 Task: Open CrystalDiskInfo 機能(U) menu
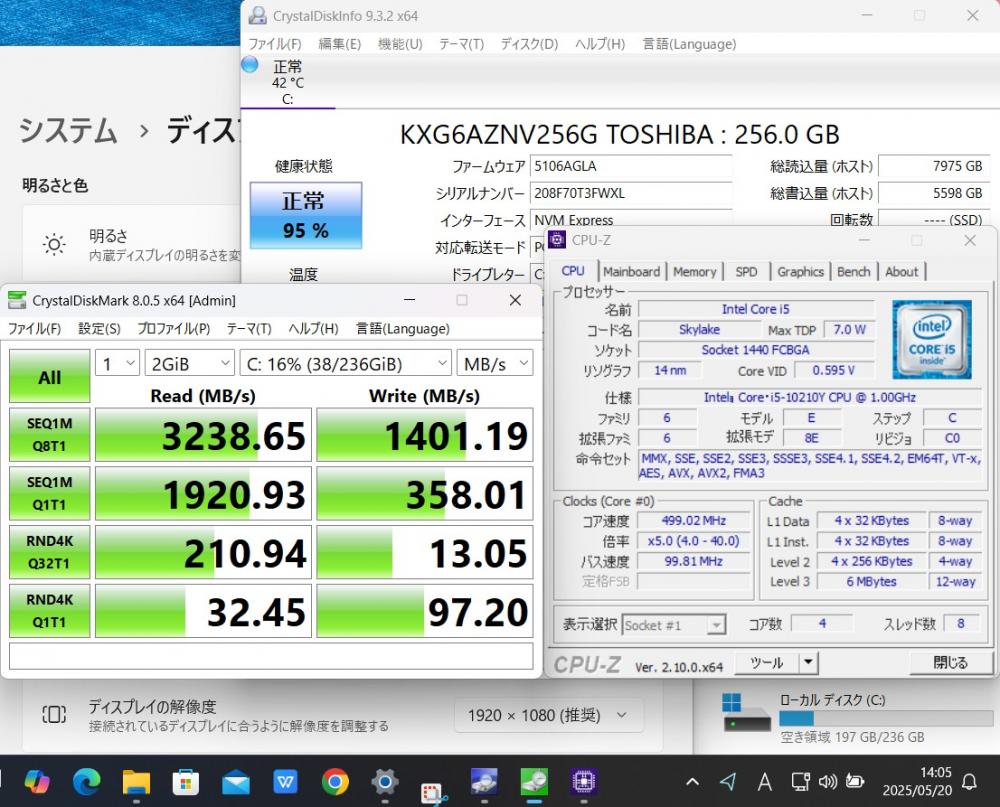400,44
